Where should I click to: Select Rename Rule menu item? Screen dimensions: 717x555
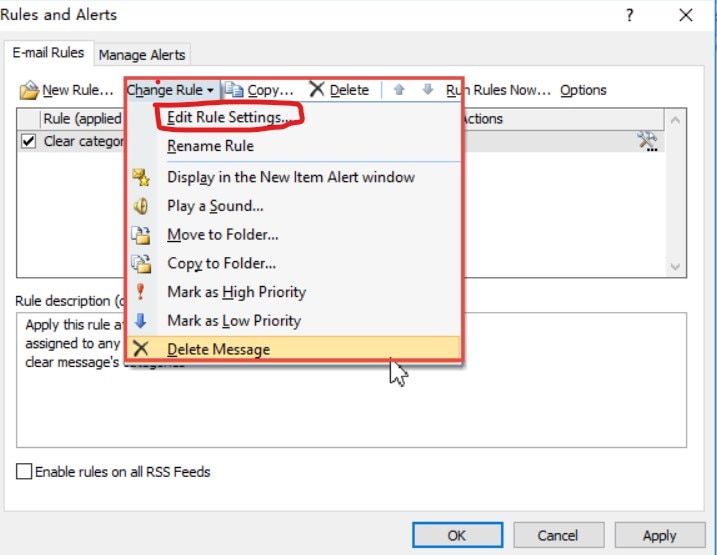210,146
